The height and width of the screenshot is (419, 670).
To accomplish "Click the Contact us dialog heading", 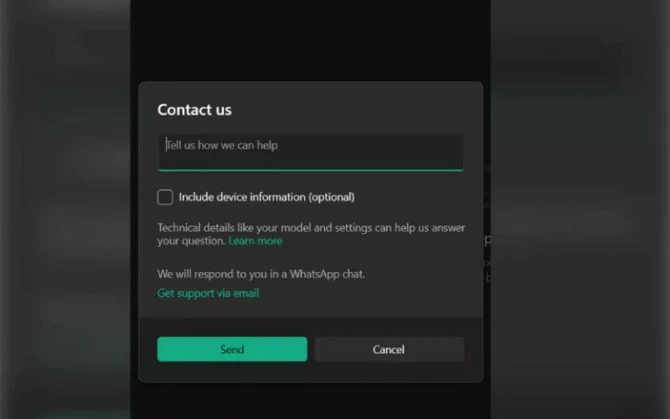I will 194,110.
